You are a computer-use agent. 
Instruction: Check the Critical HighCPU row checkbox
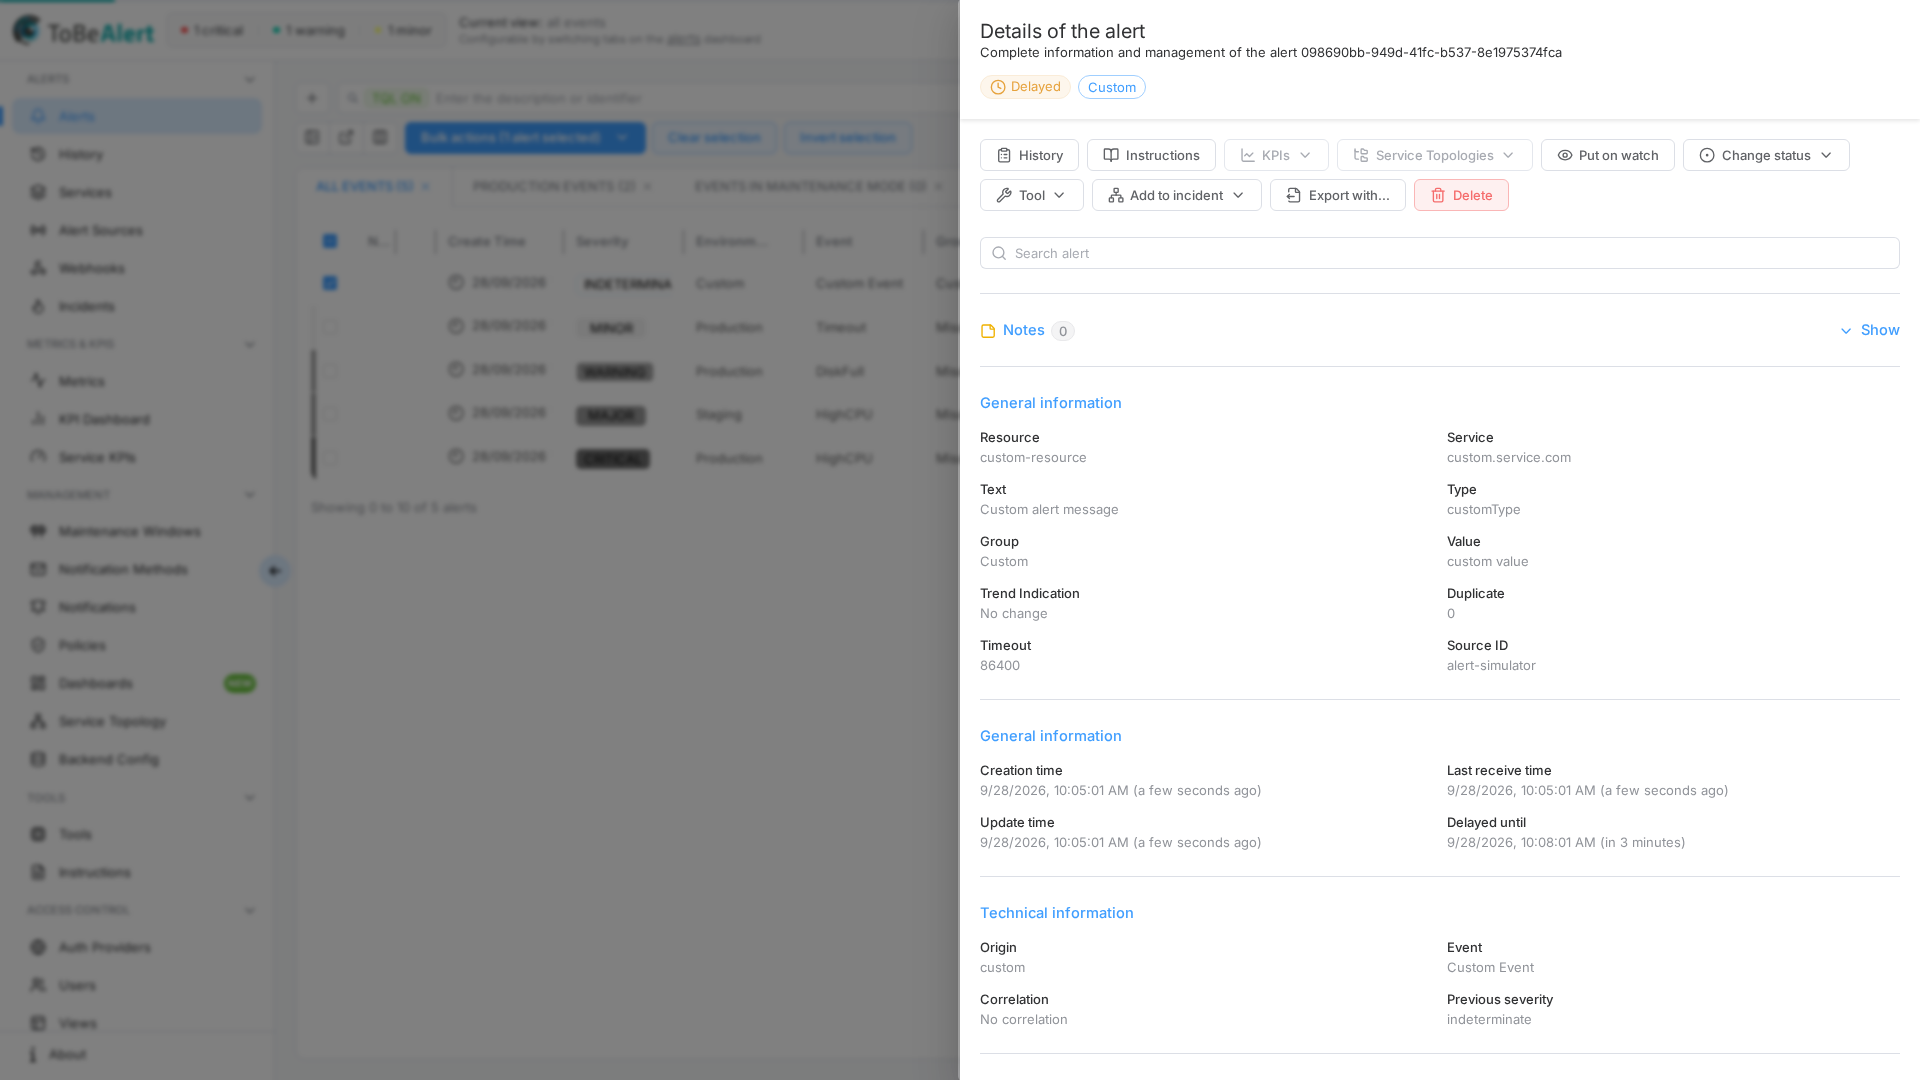pyautogui.click(x=330, y=458)
